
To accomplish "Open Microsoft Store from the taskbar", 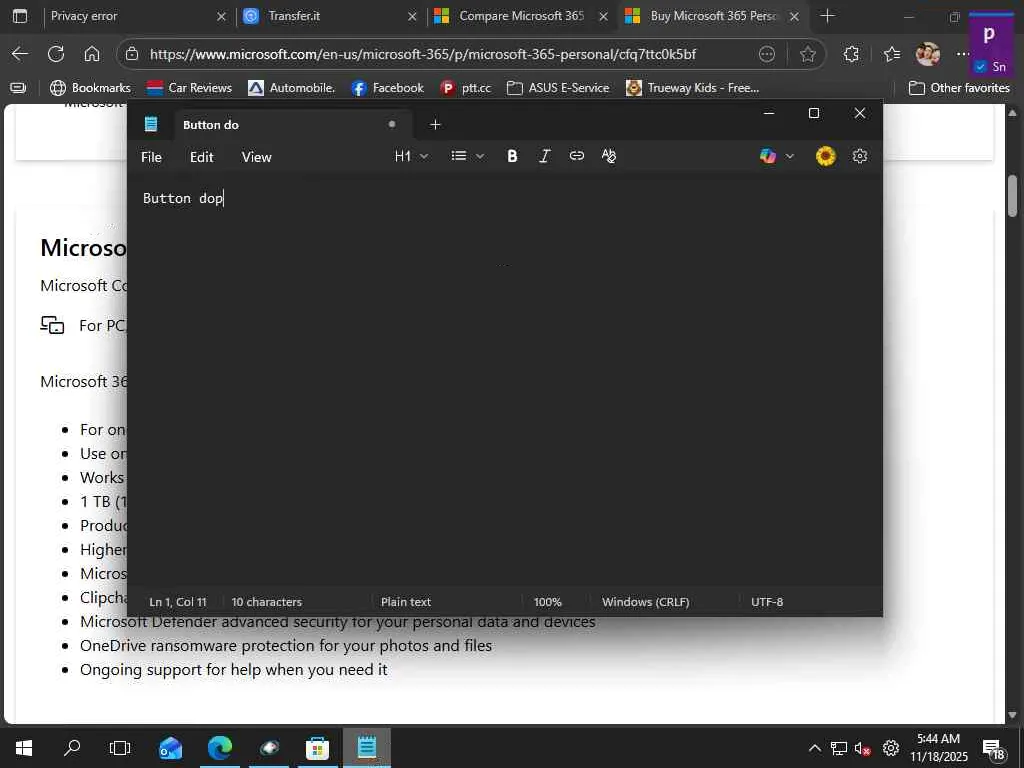I will 317,747.
